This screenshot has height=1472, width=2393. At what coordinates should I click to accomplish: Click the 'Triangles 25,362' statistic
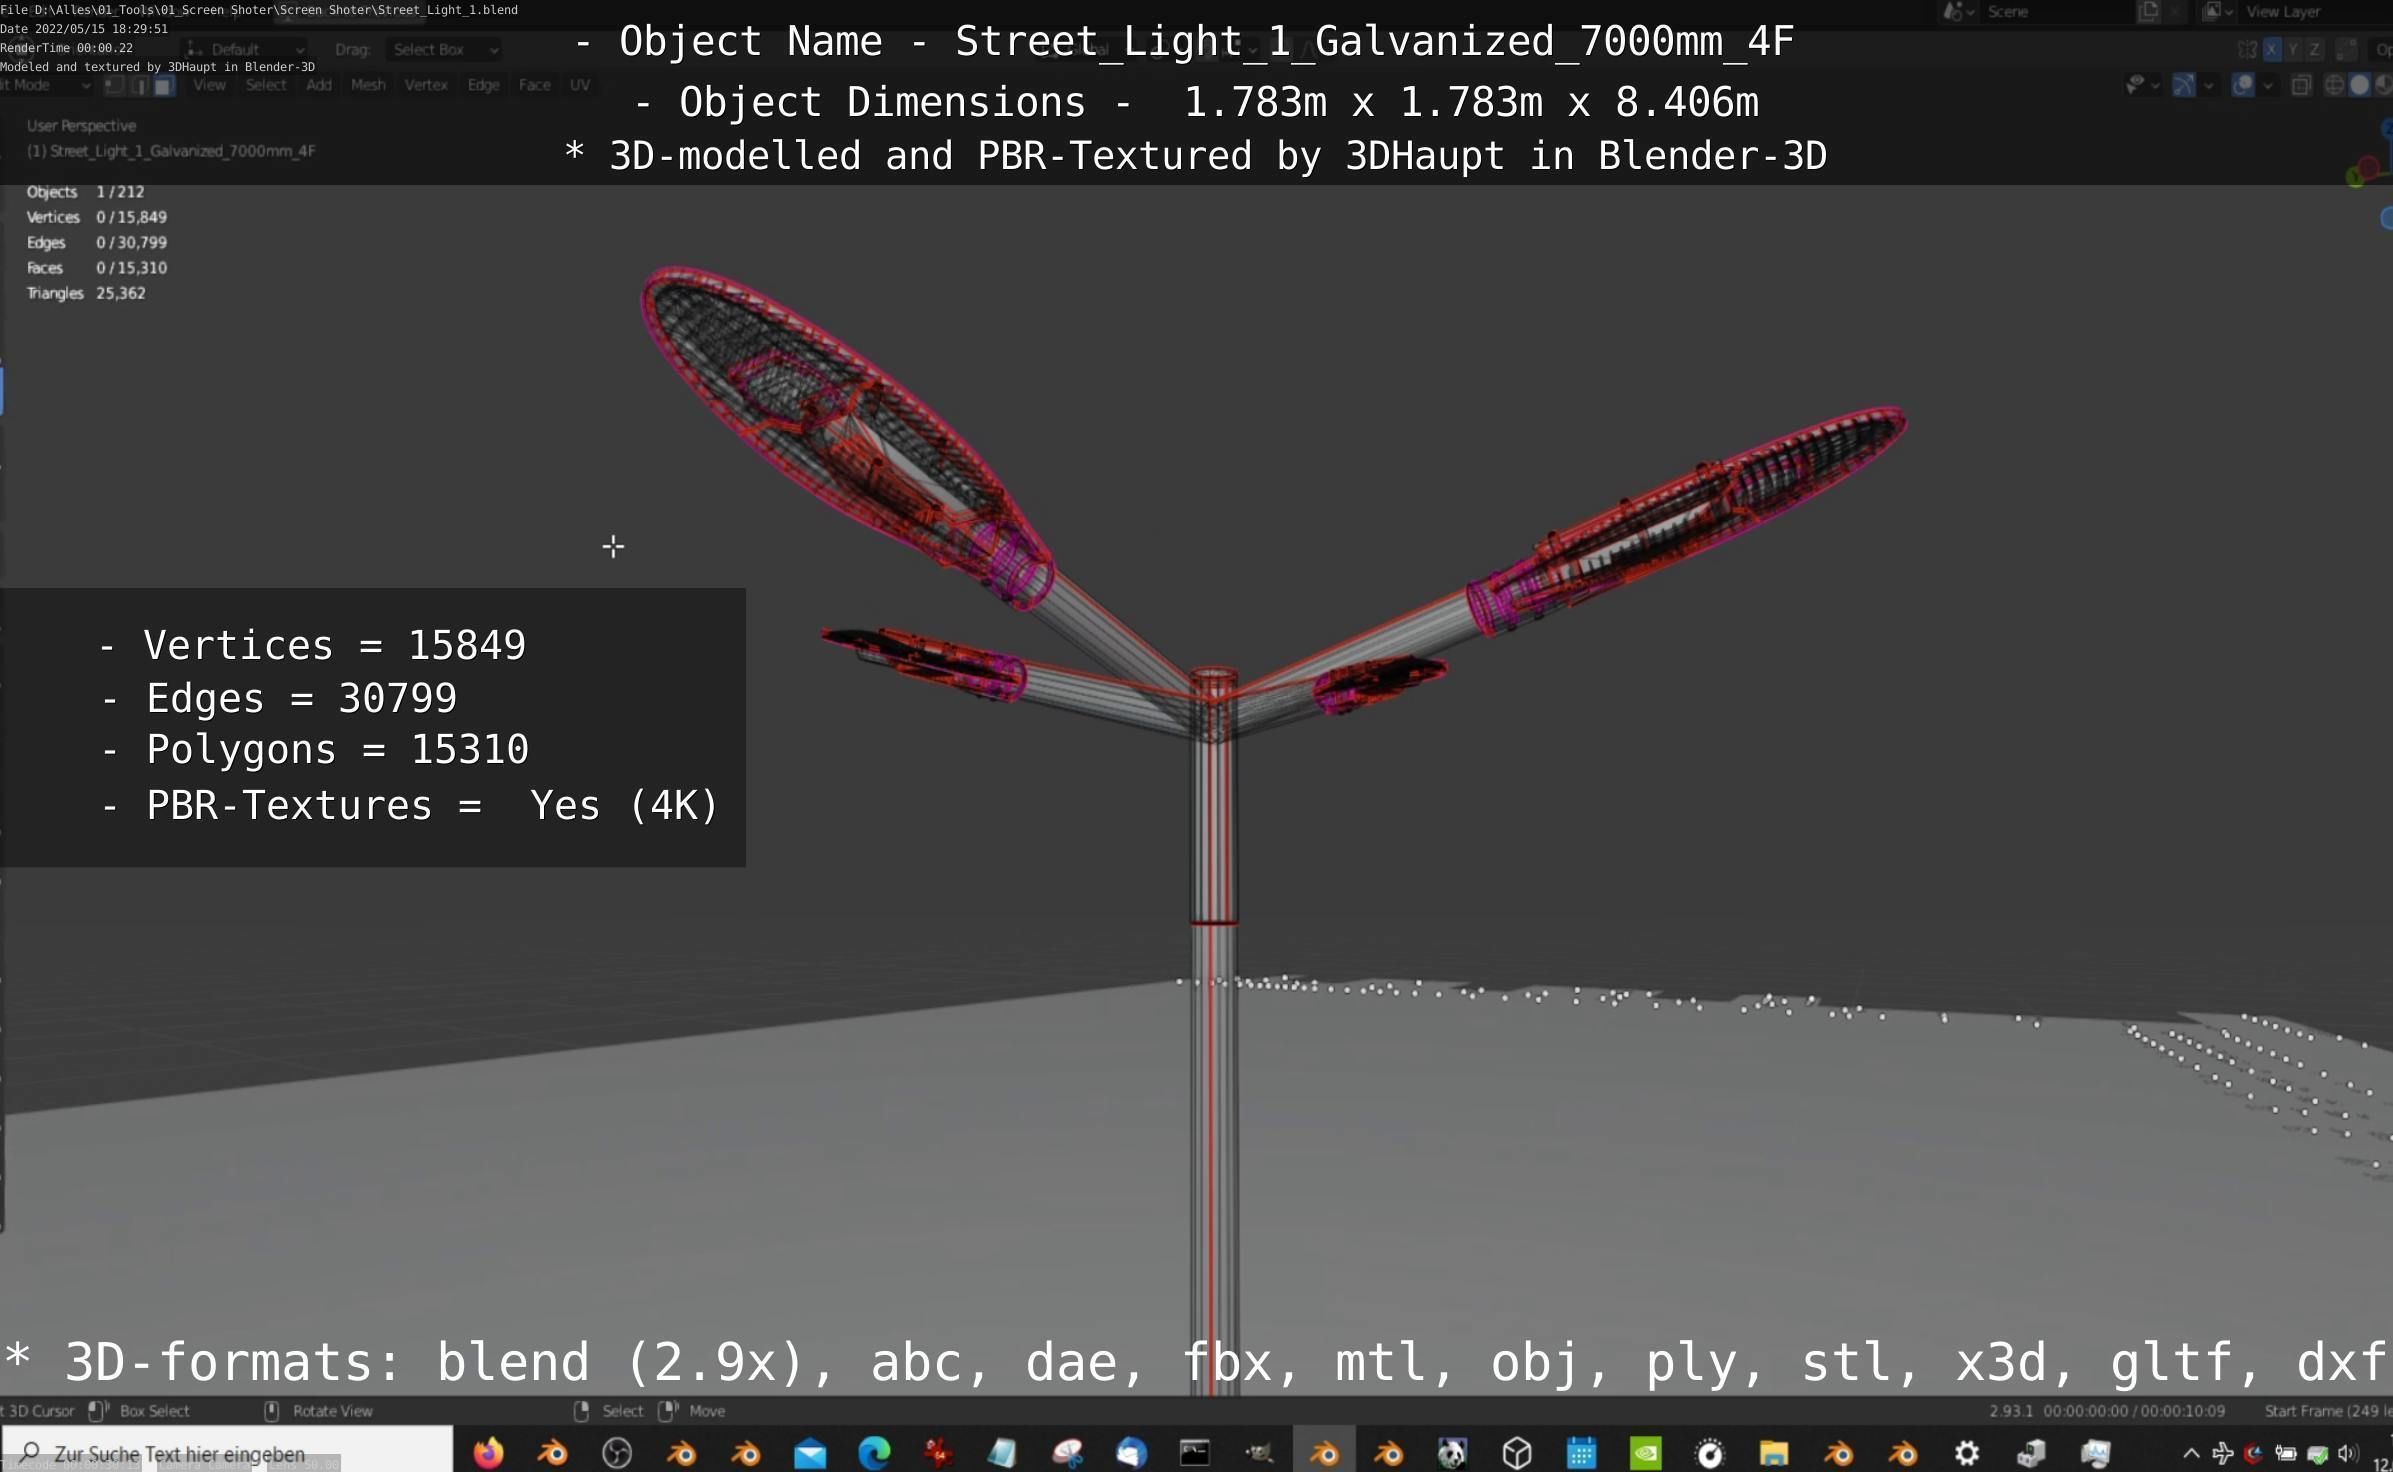point(86,293)
